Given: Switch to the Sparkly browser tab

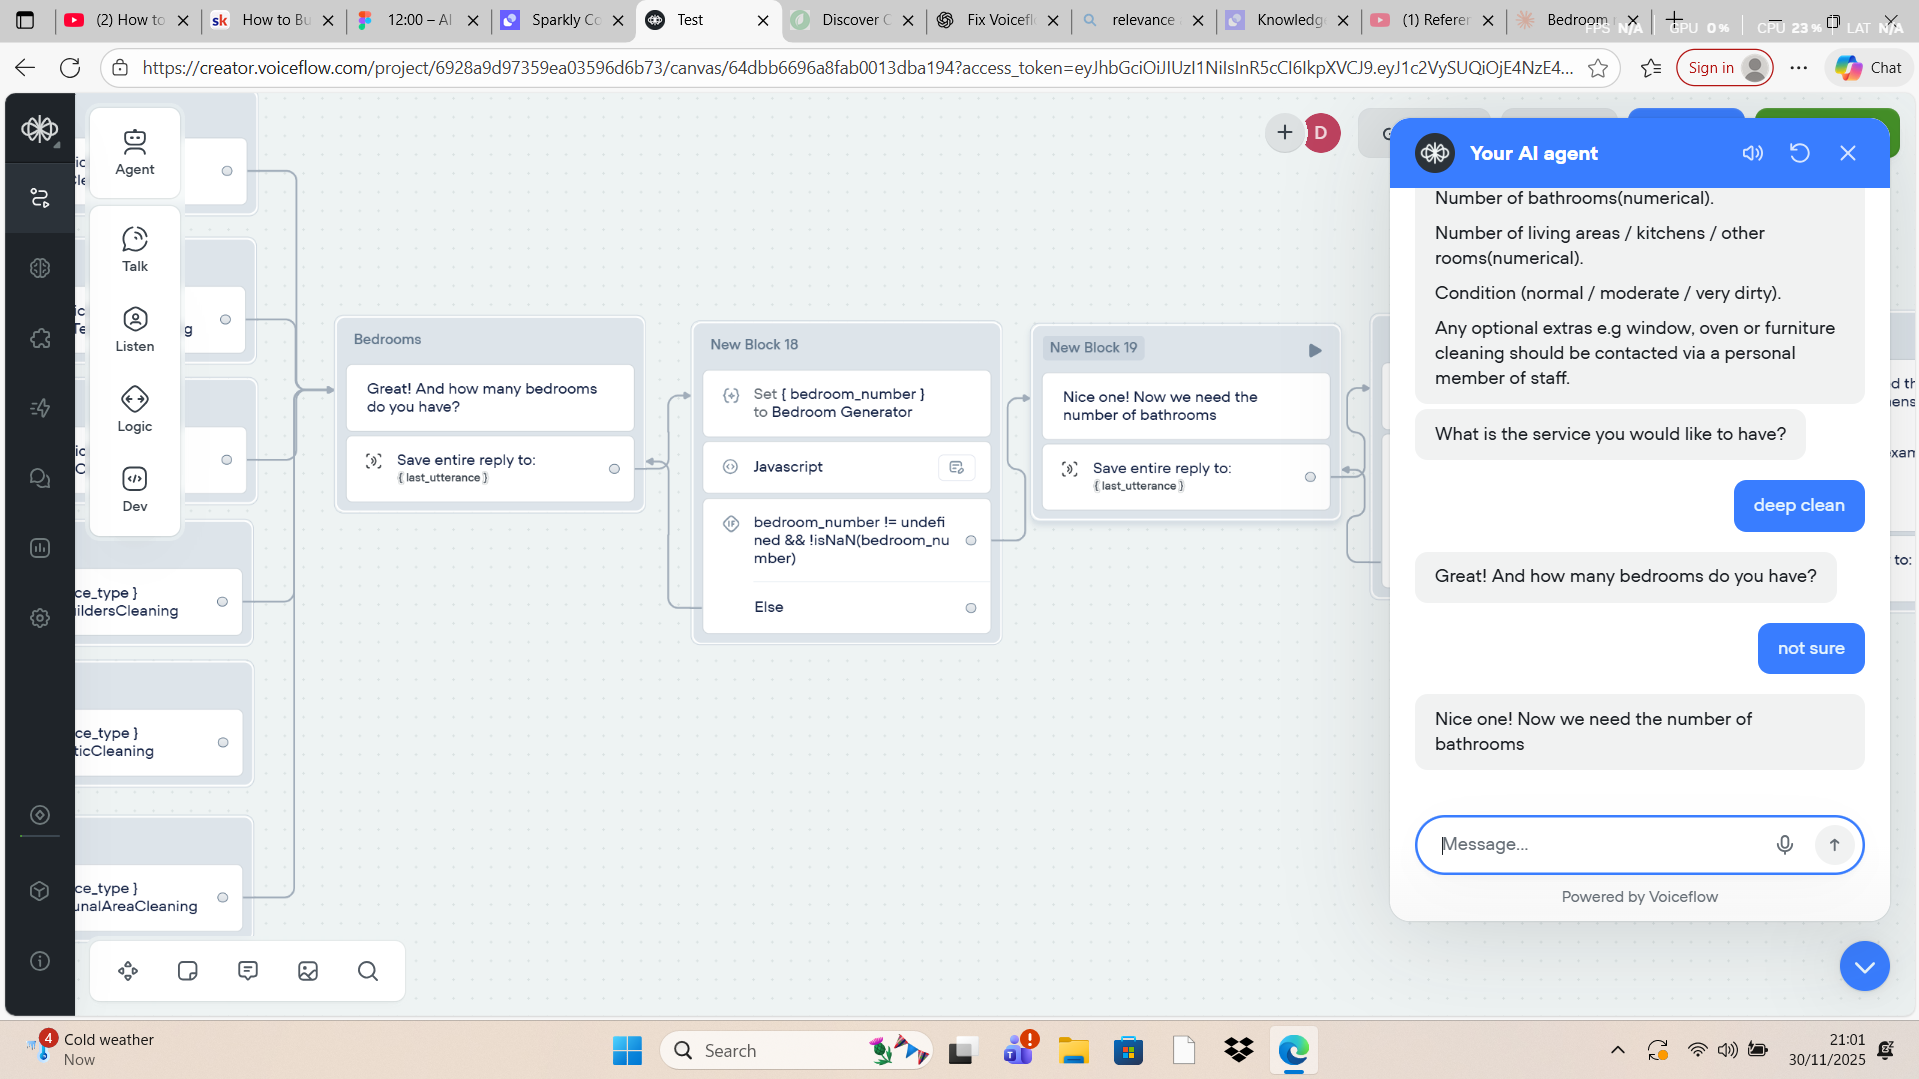Looking at the screenshot, I should tap(563, 20).
